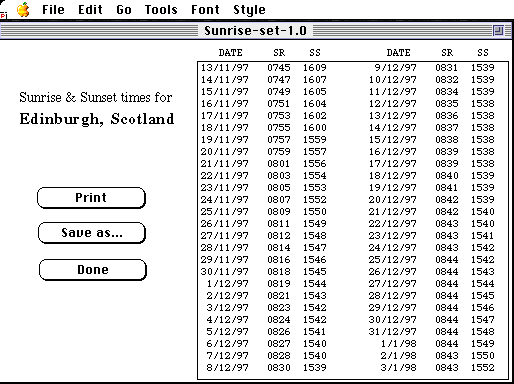Select the date 2/1/98
This screenshot has height=384, width=514.
[399, 356]
